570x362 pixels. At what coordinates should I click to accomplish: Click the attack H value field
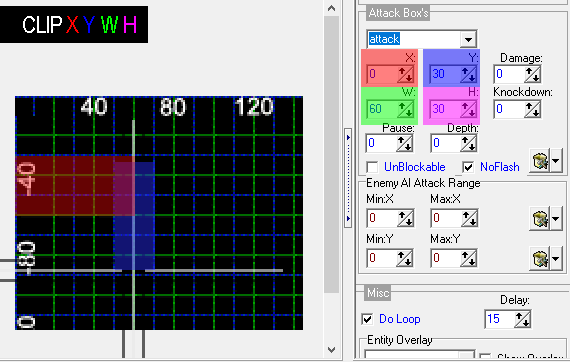[445, 109]
